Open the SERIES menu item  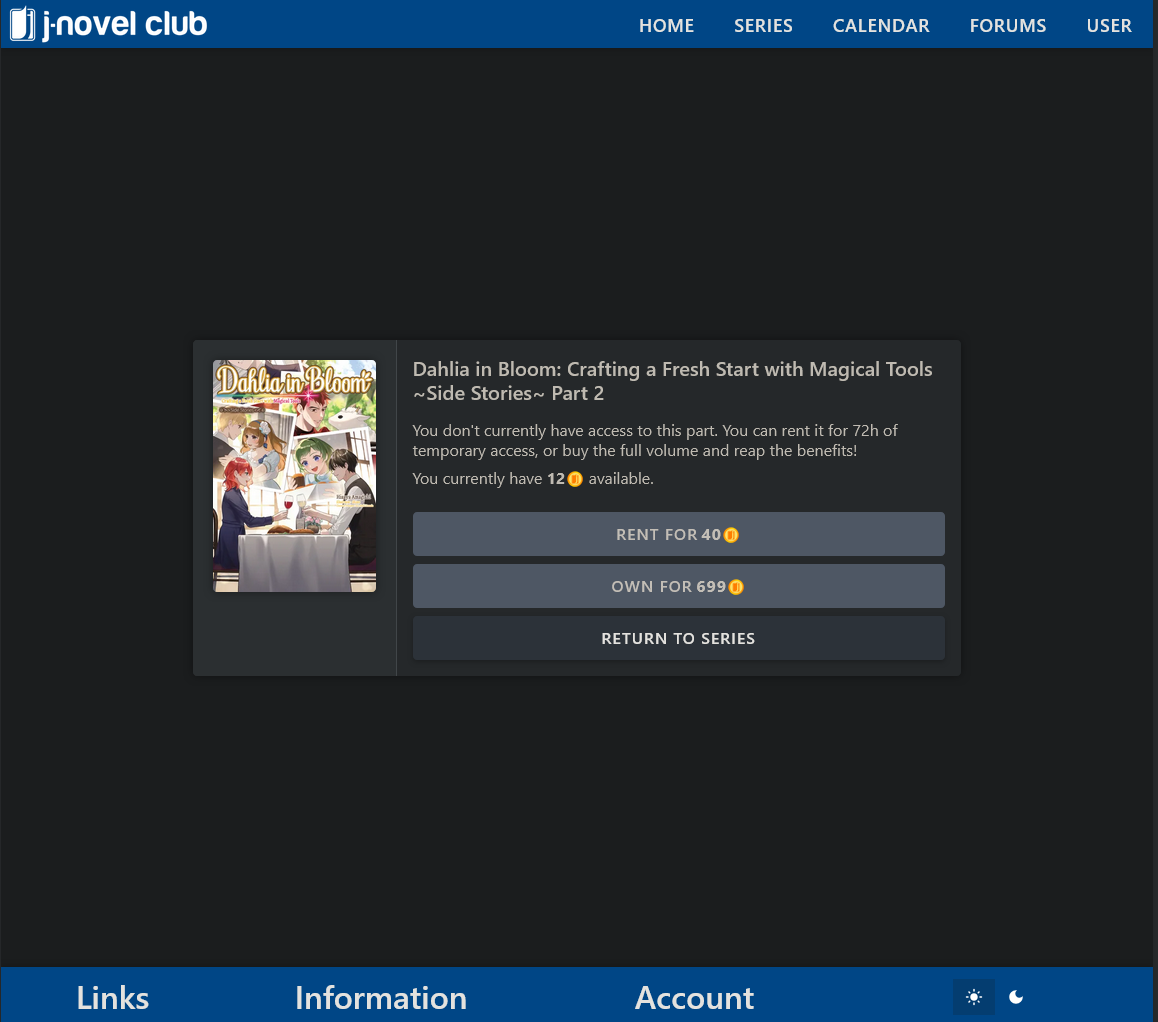[763, 25]
